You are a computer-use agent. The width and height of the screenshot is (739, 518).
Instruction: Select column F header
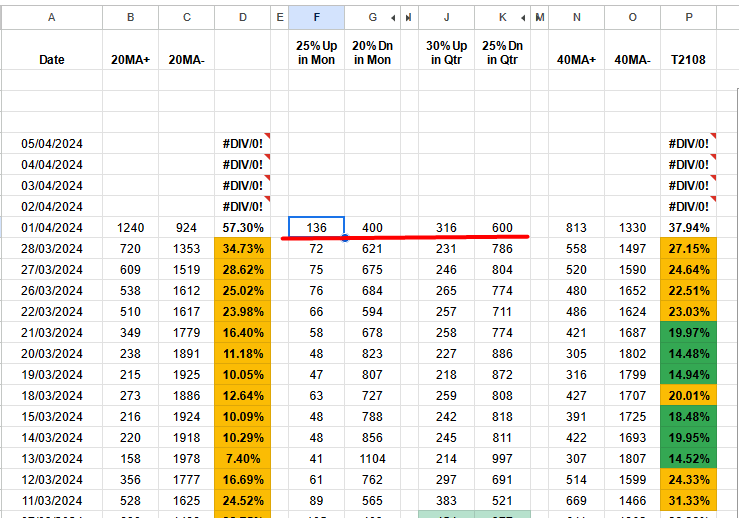coord(316,17)
